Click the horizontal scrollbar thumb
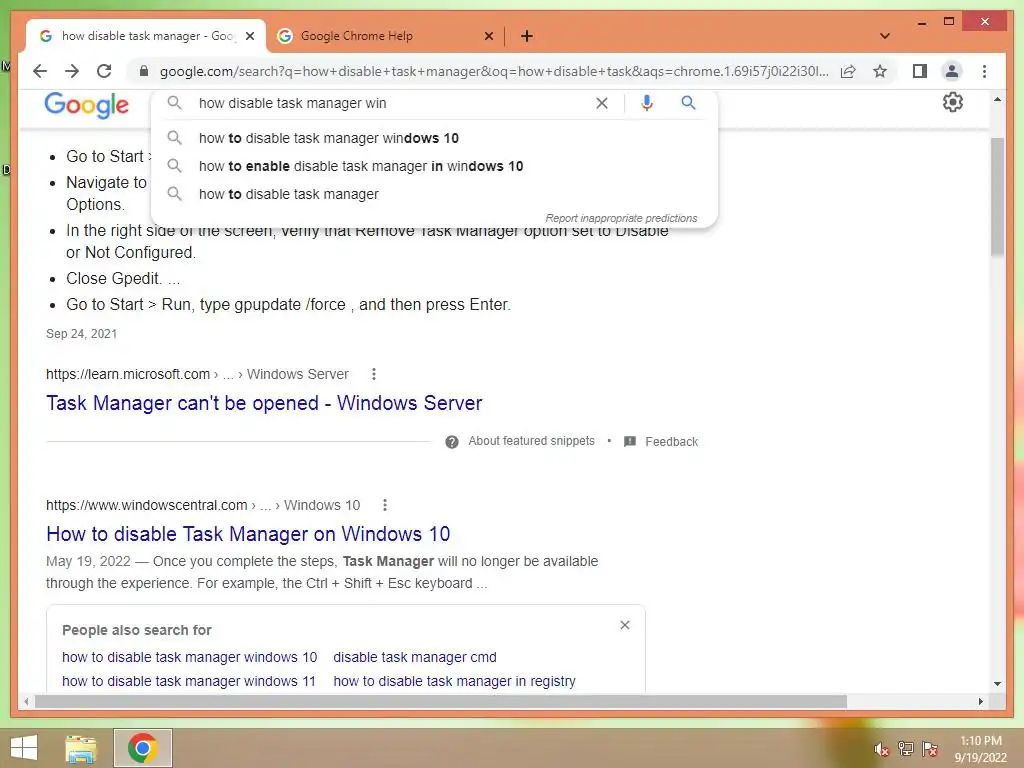Image resolution: width=1024 pixels, height=768 pixels. pyautogui.click(x=441, y=701)
